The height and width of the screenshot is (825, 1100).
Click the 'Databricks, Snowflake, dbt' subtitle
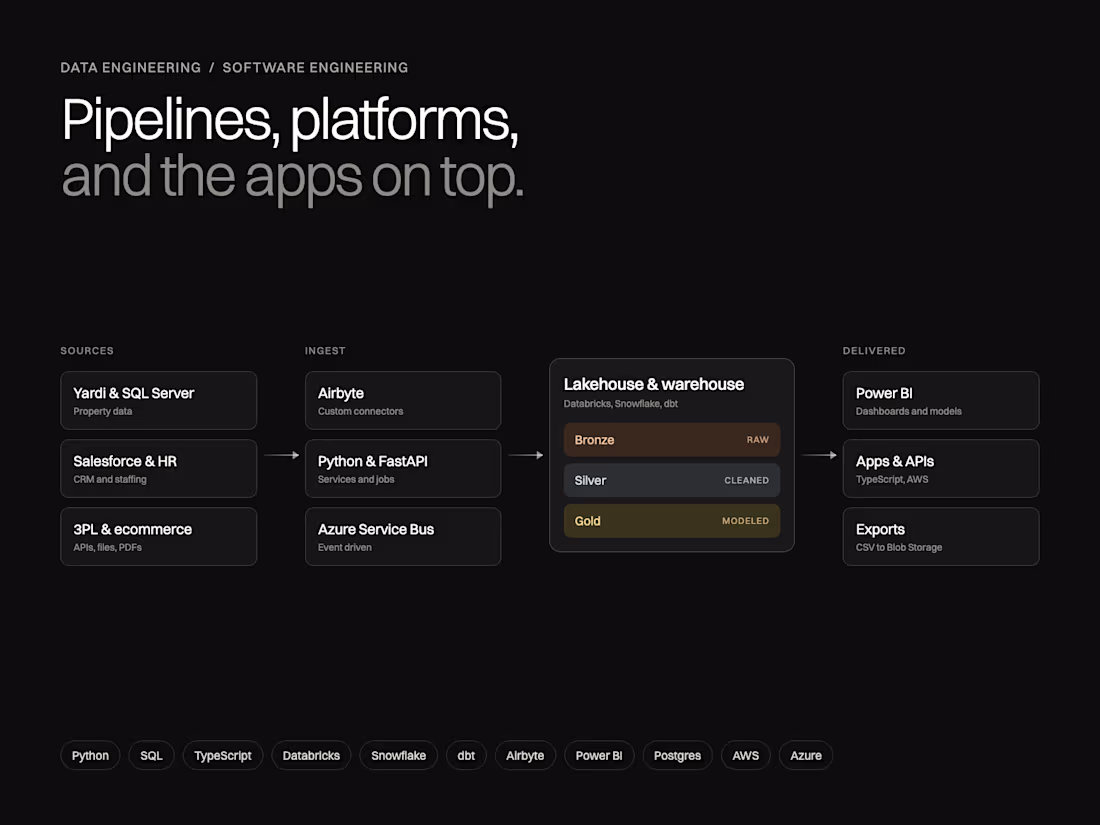(621, 404)
